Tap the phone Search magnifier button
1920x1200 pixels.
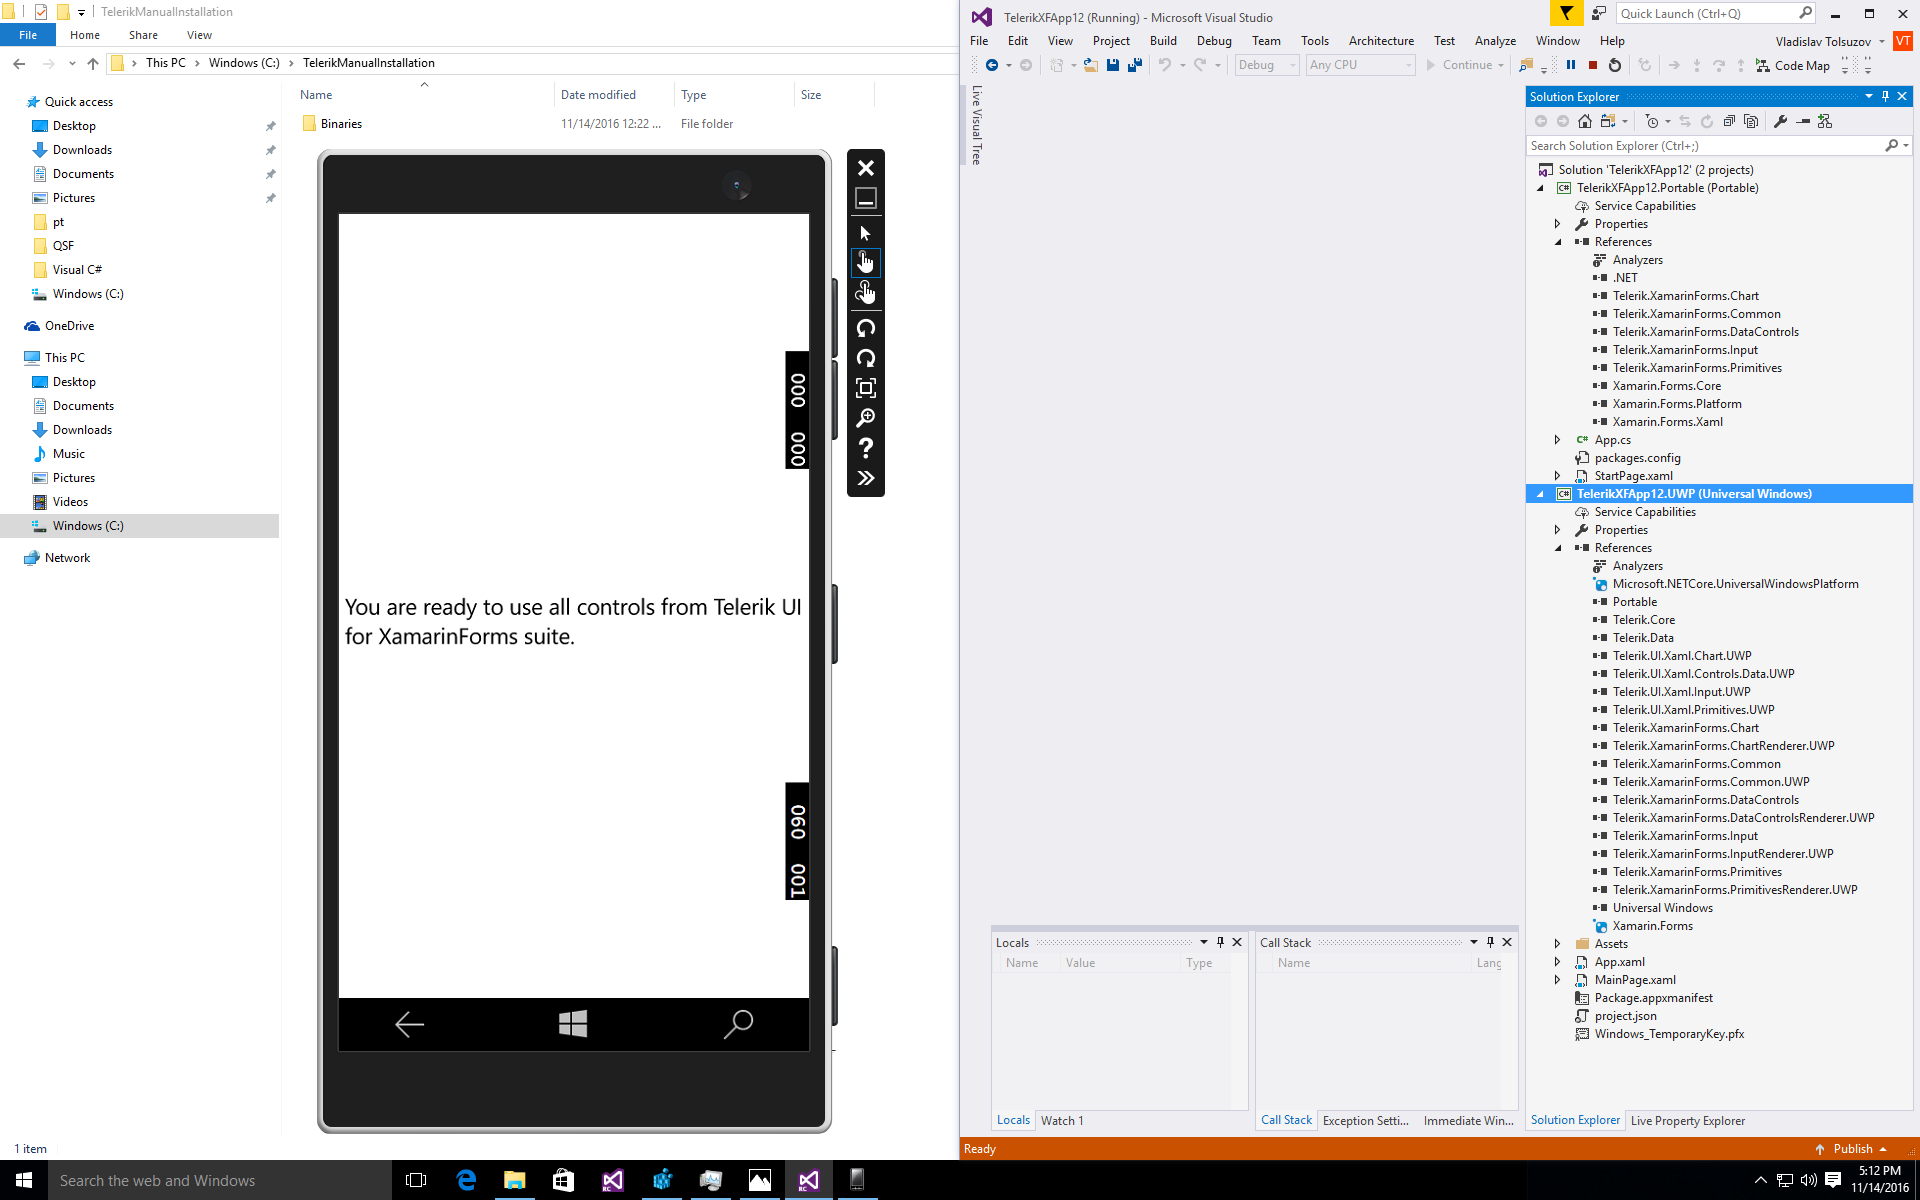click(738, 1024)
